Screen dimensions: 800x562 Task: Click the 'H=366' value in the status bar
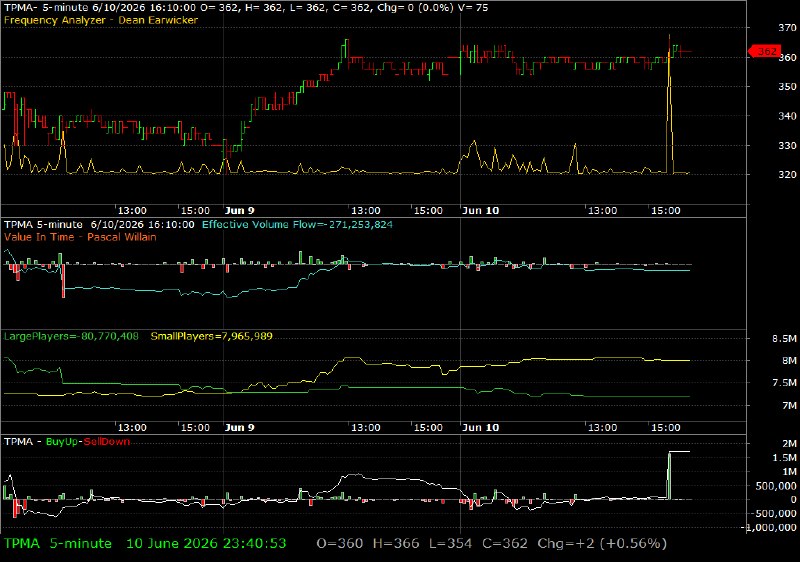(x=396, y=543)
